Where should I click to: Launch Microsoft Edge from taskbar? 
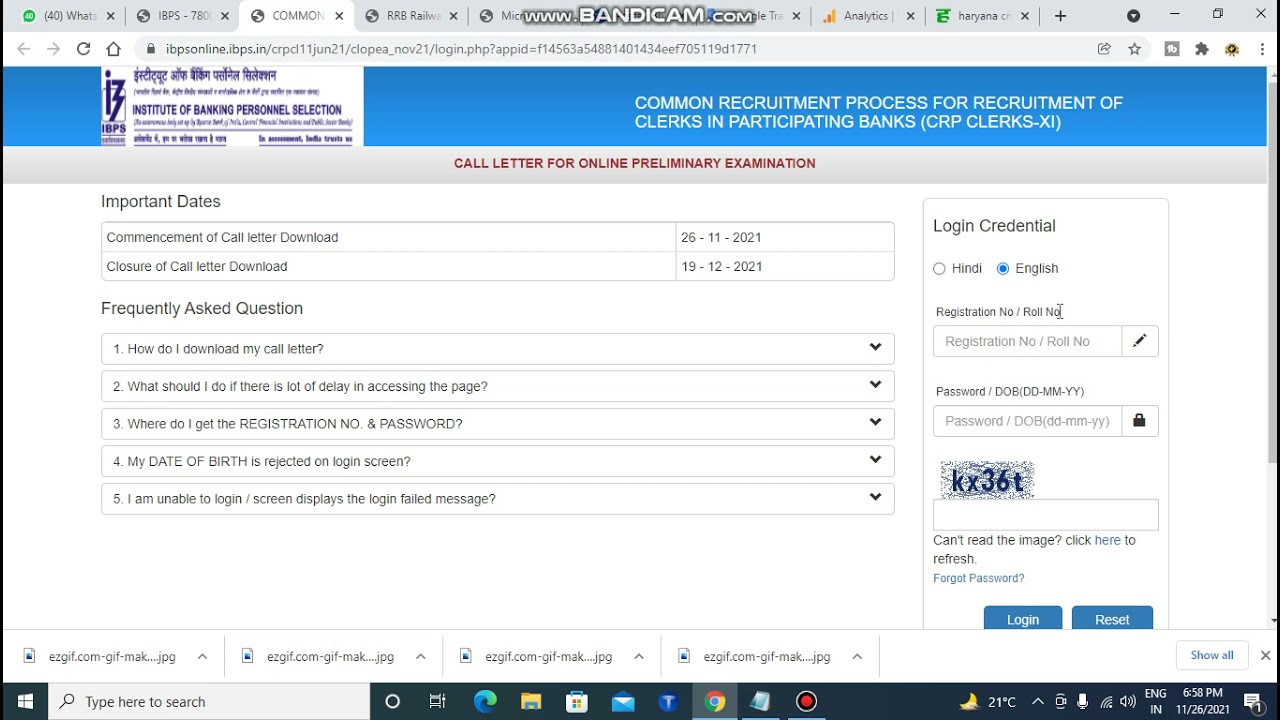click(485, 701)
